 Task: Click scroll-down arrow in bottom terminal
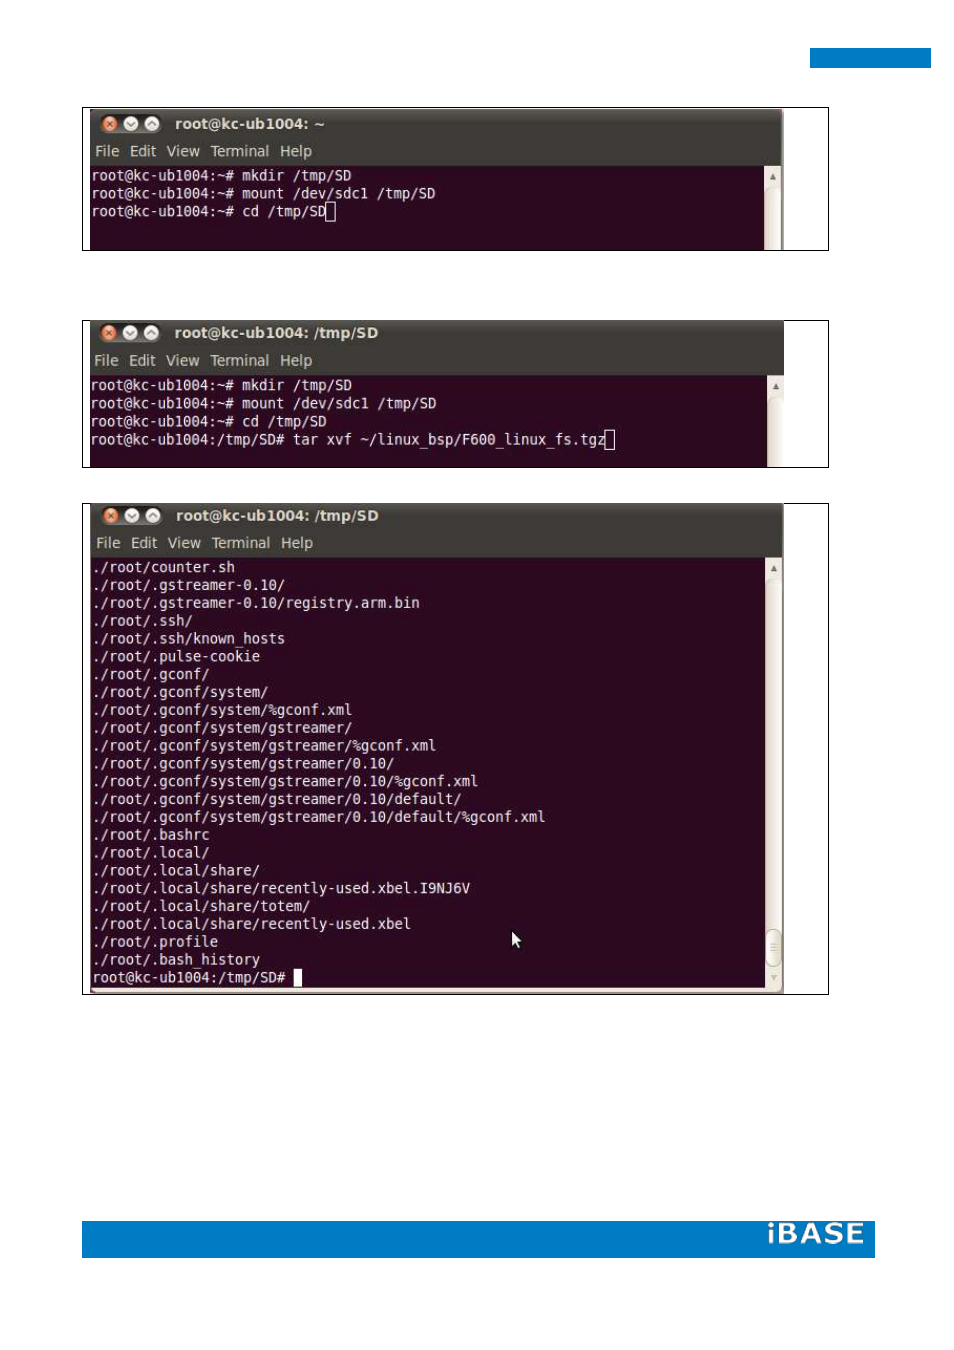coord(773,978)
